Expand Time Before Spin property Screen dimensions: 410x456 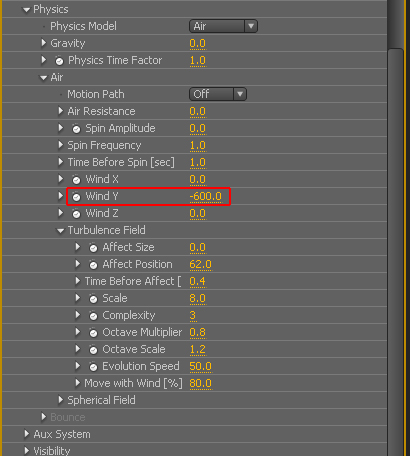pos(60,162)
